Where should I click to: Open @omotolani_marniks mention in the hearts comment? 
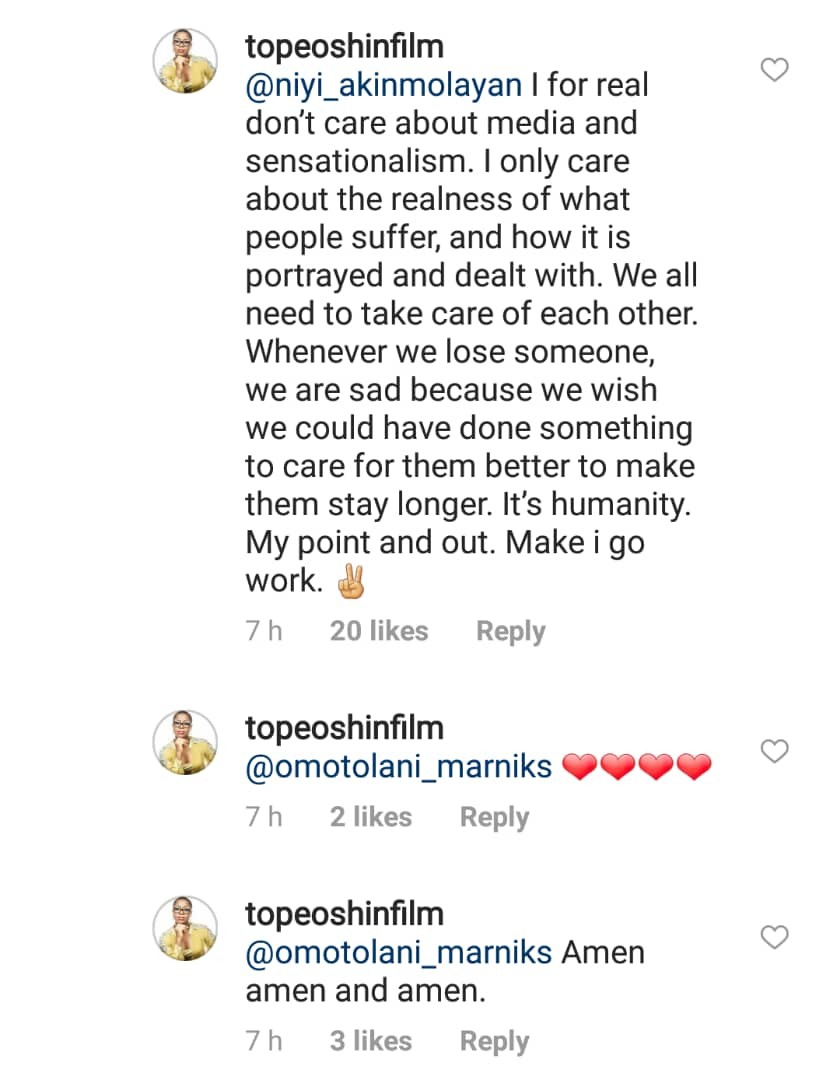click(399, 767)
